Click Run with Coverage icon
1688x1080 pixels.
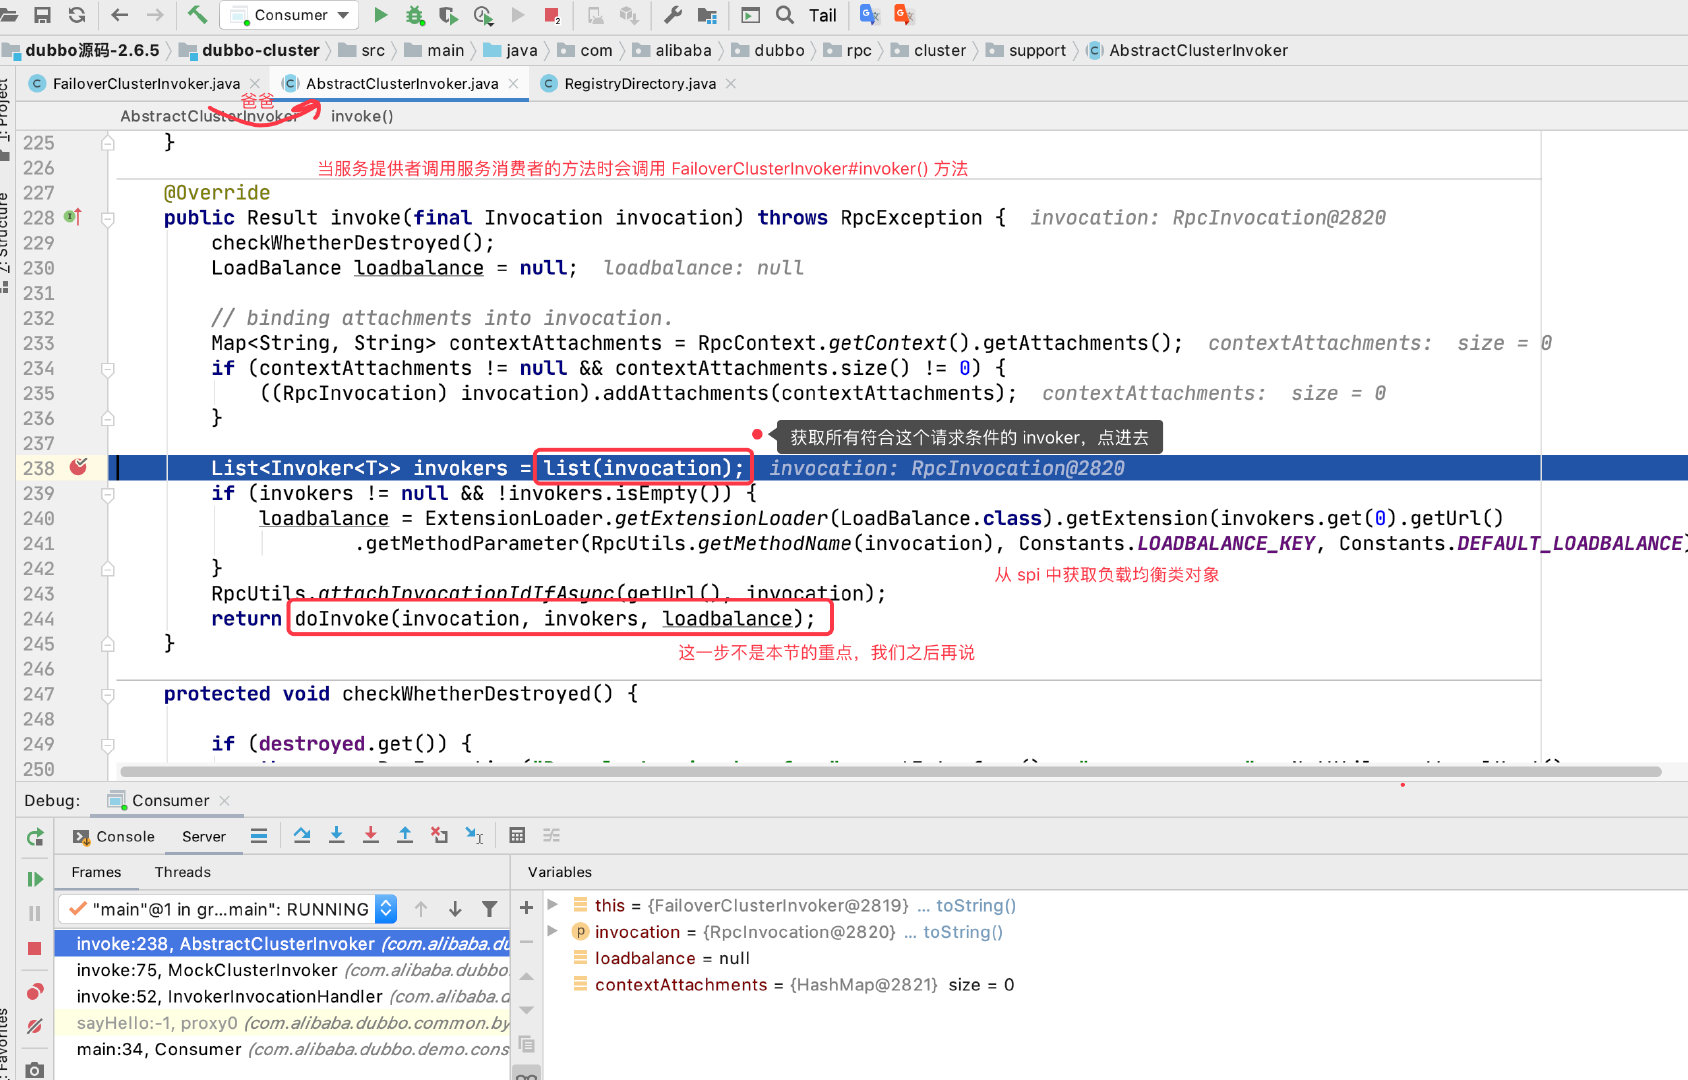coord(449,15)
